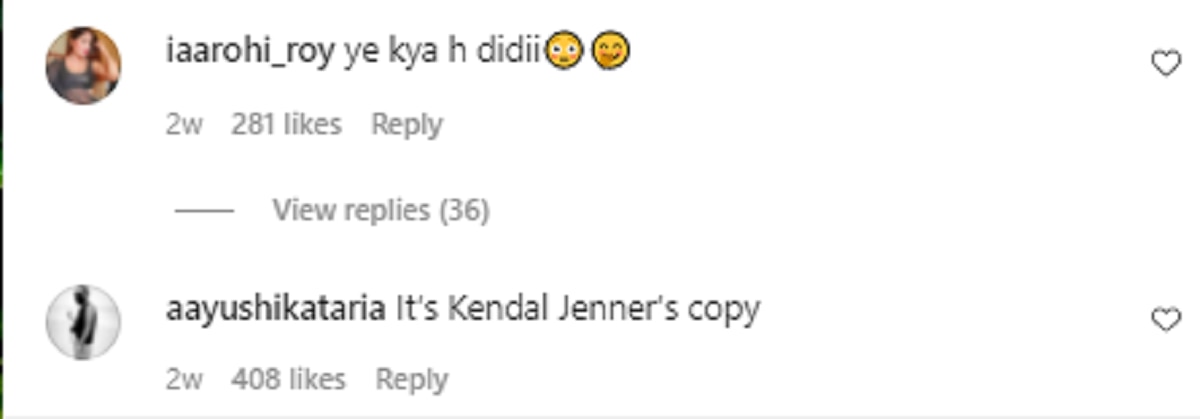Click the flushed face emoji
This screenshot has width=1200, height=419.
point(565,53)
